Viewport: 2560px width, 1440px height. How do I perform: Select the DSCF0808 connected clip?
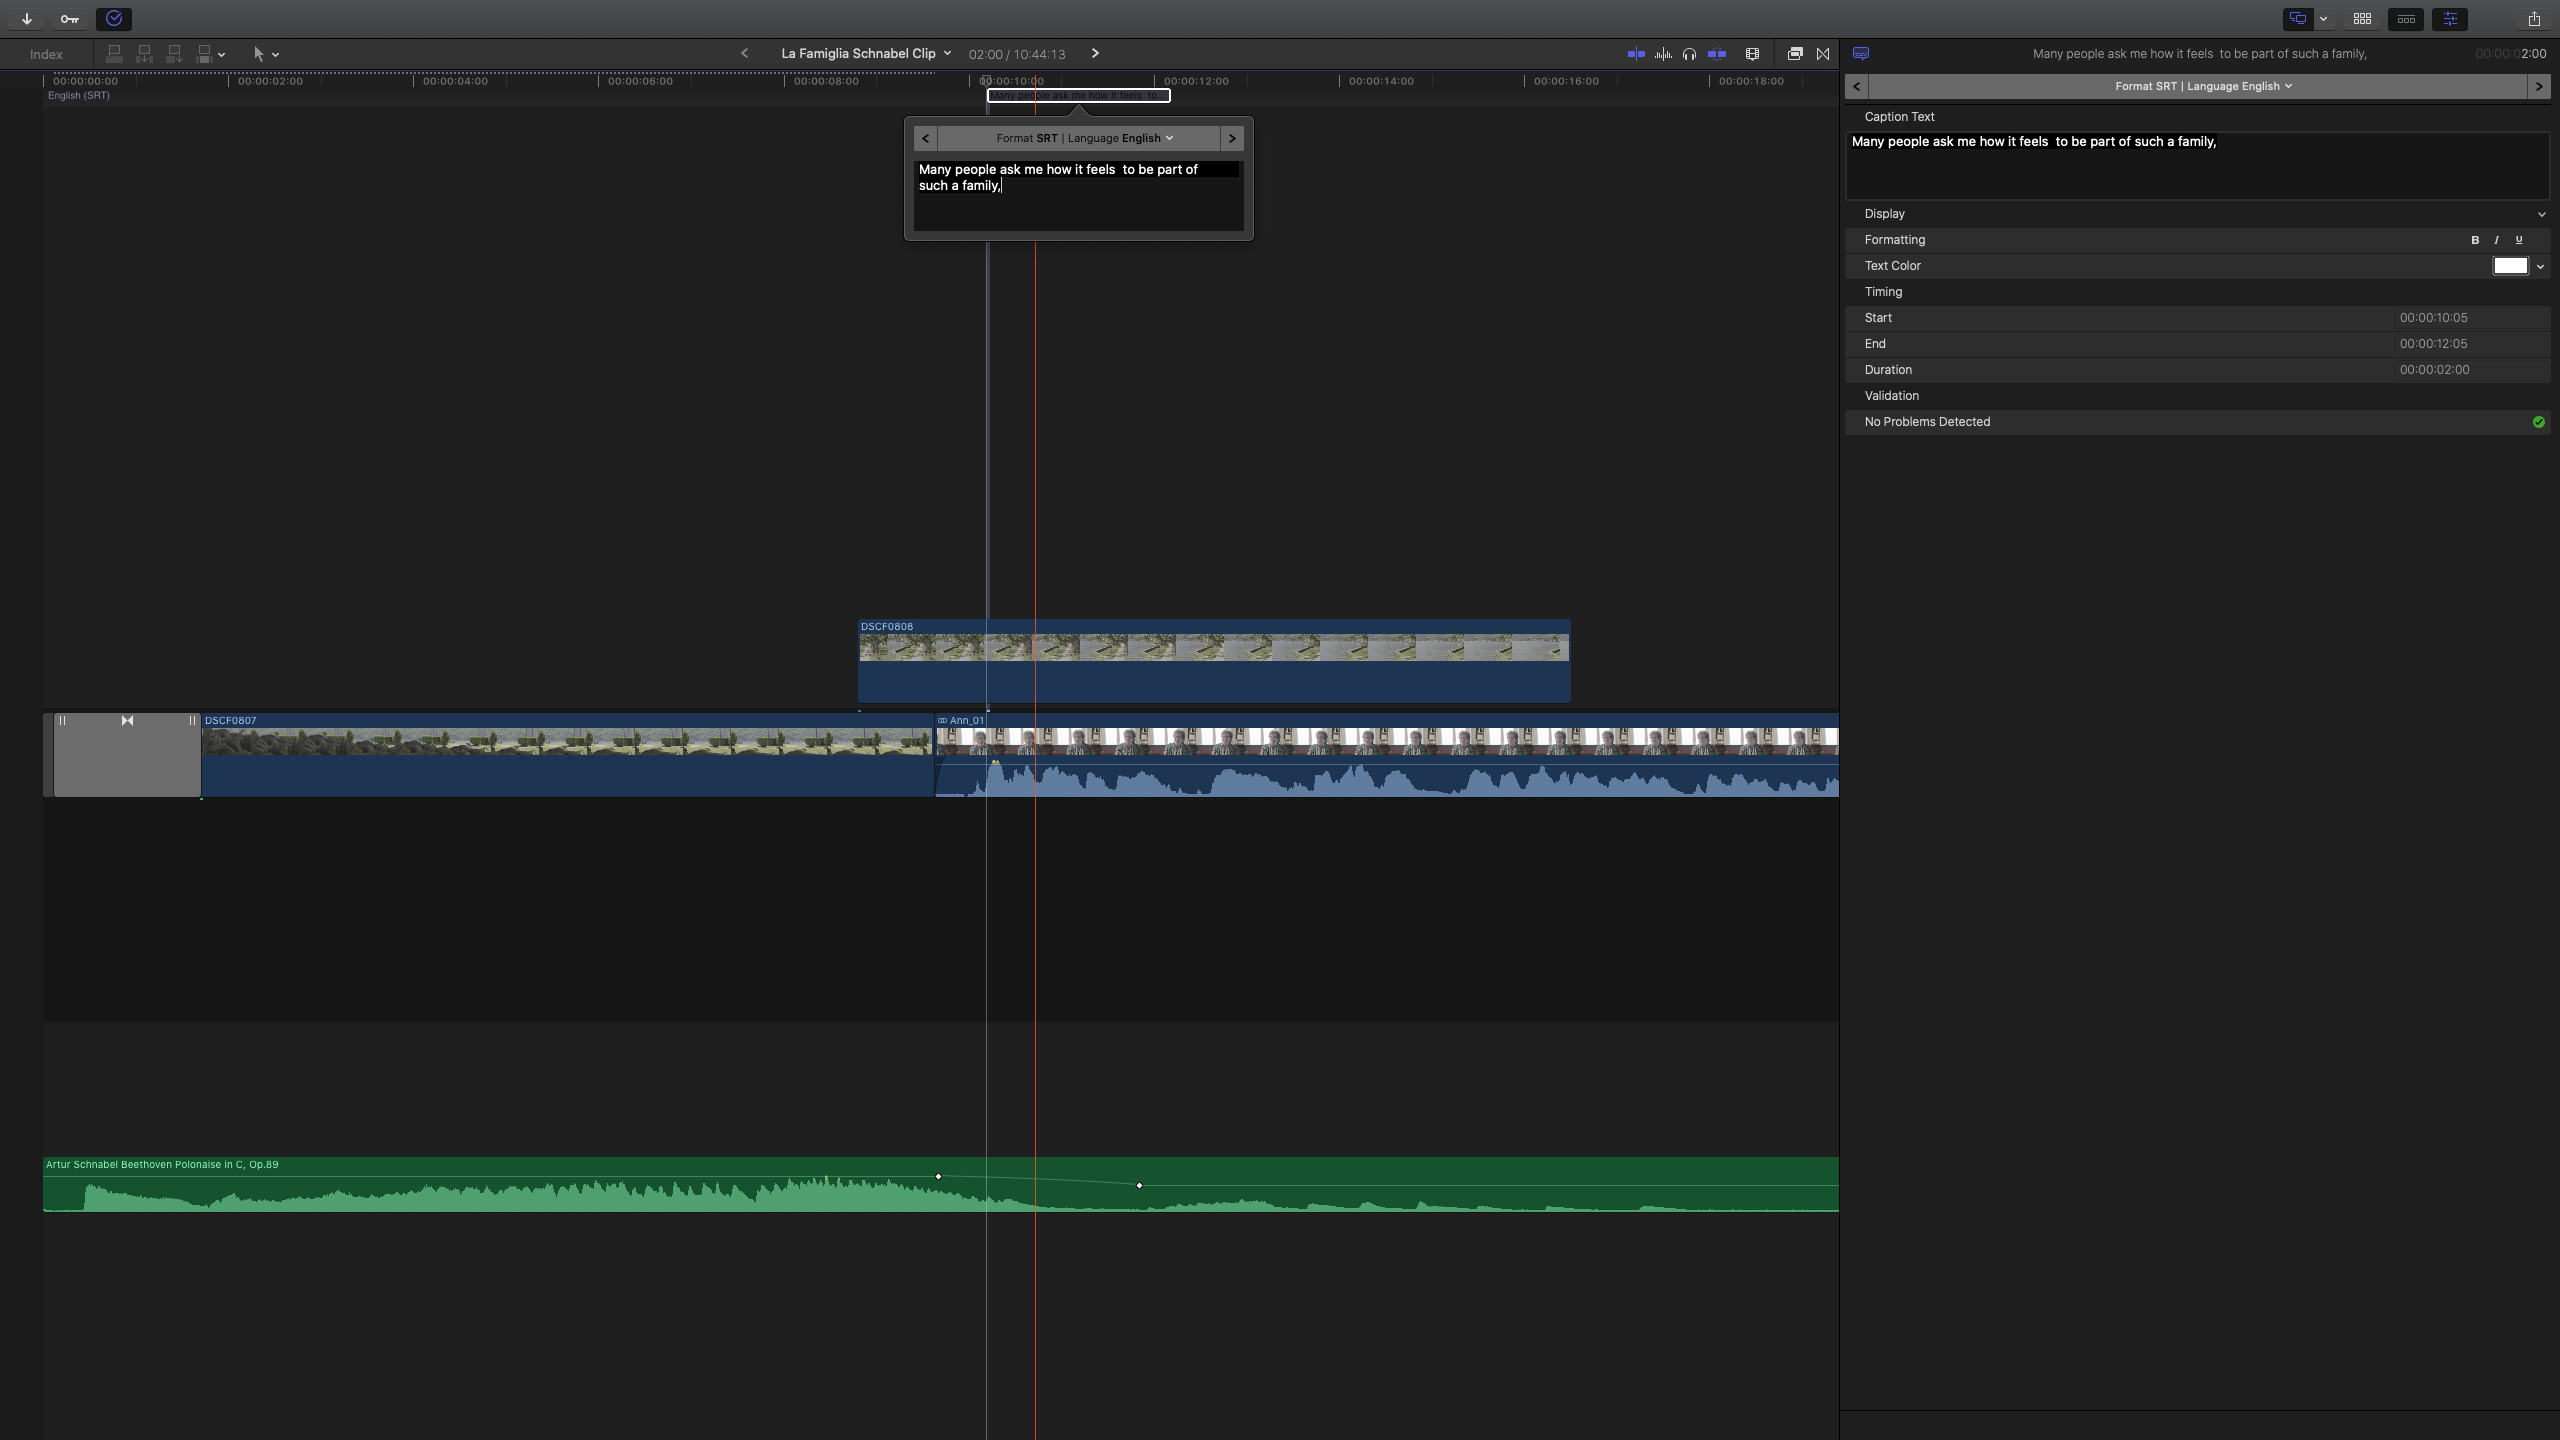[x=1214, y=661]
